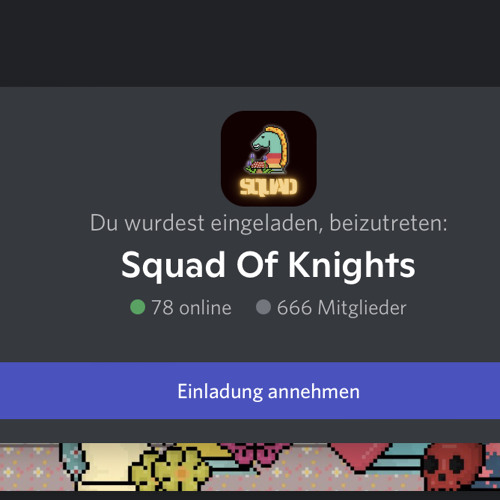
Task: Click the 78 online count label
Action: click(x=191, y=307)
